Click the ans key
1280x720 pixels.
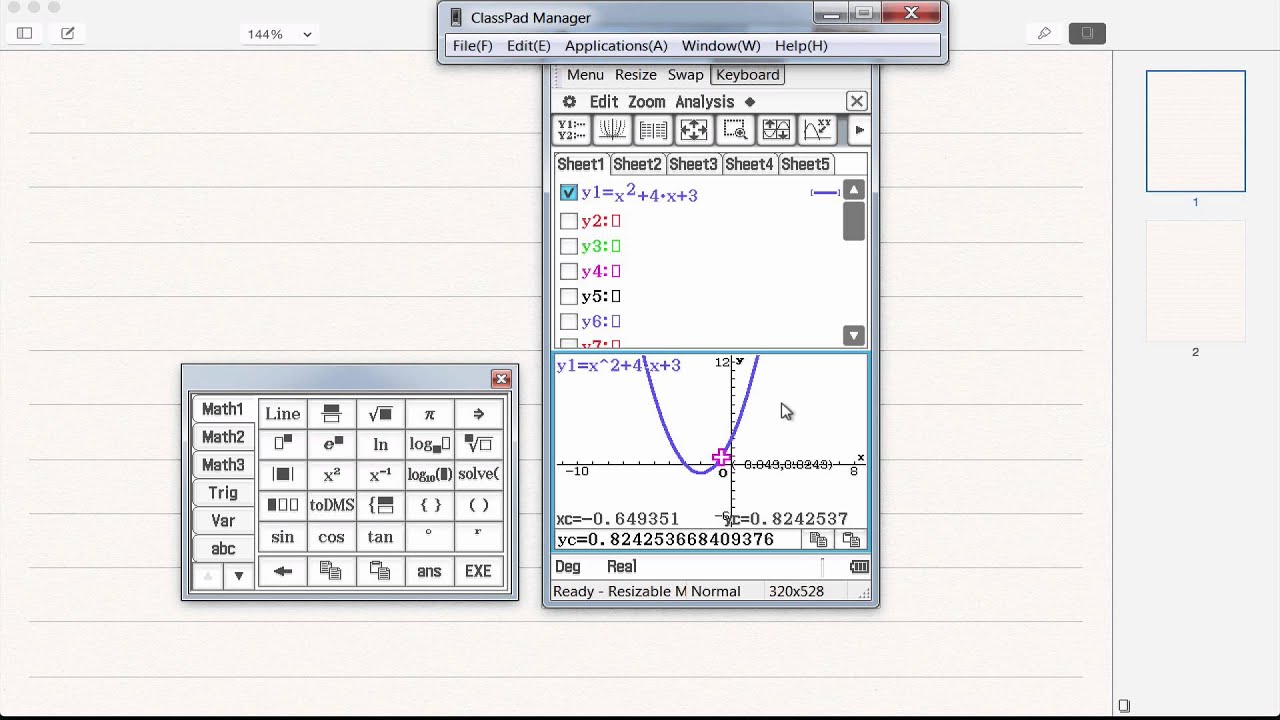pos(429,571)
